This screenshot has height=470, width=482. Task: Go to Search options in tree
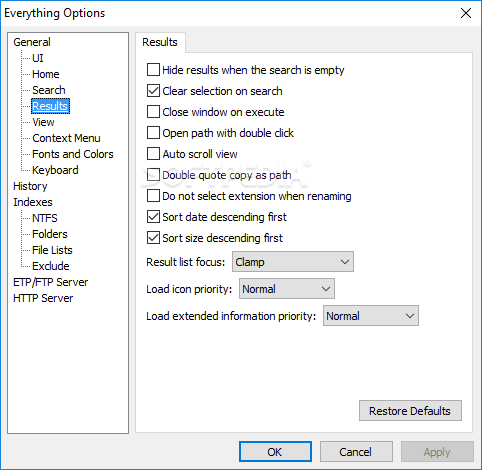[49, 90]
